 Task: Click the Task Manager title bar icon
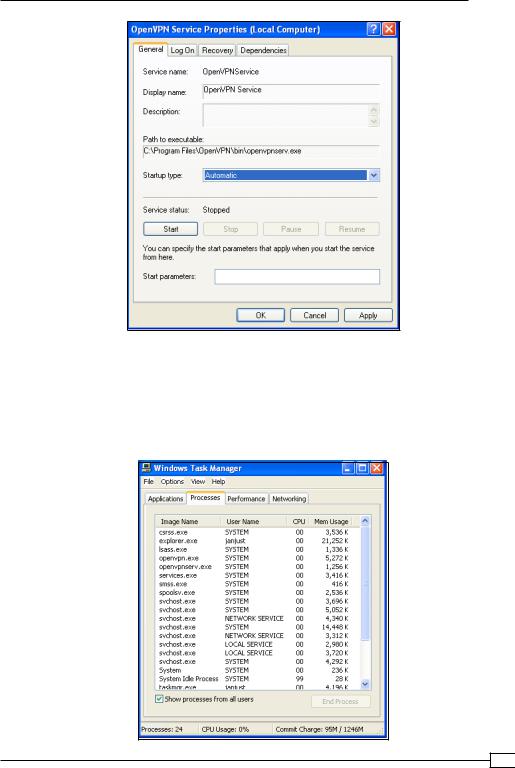146,468
